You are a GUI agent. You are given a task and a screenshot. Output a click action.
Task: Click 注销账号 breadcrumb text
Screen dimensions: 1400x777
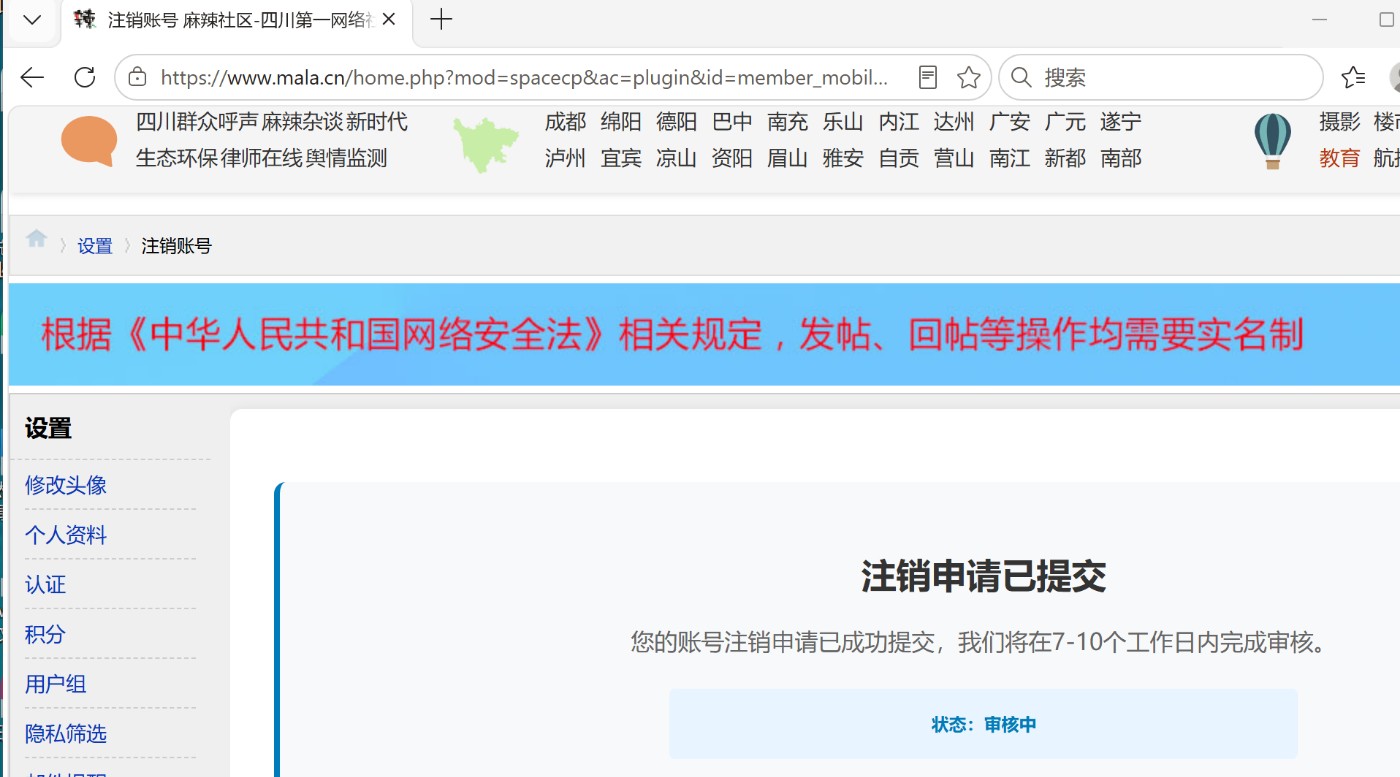(176, 246)
